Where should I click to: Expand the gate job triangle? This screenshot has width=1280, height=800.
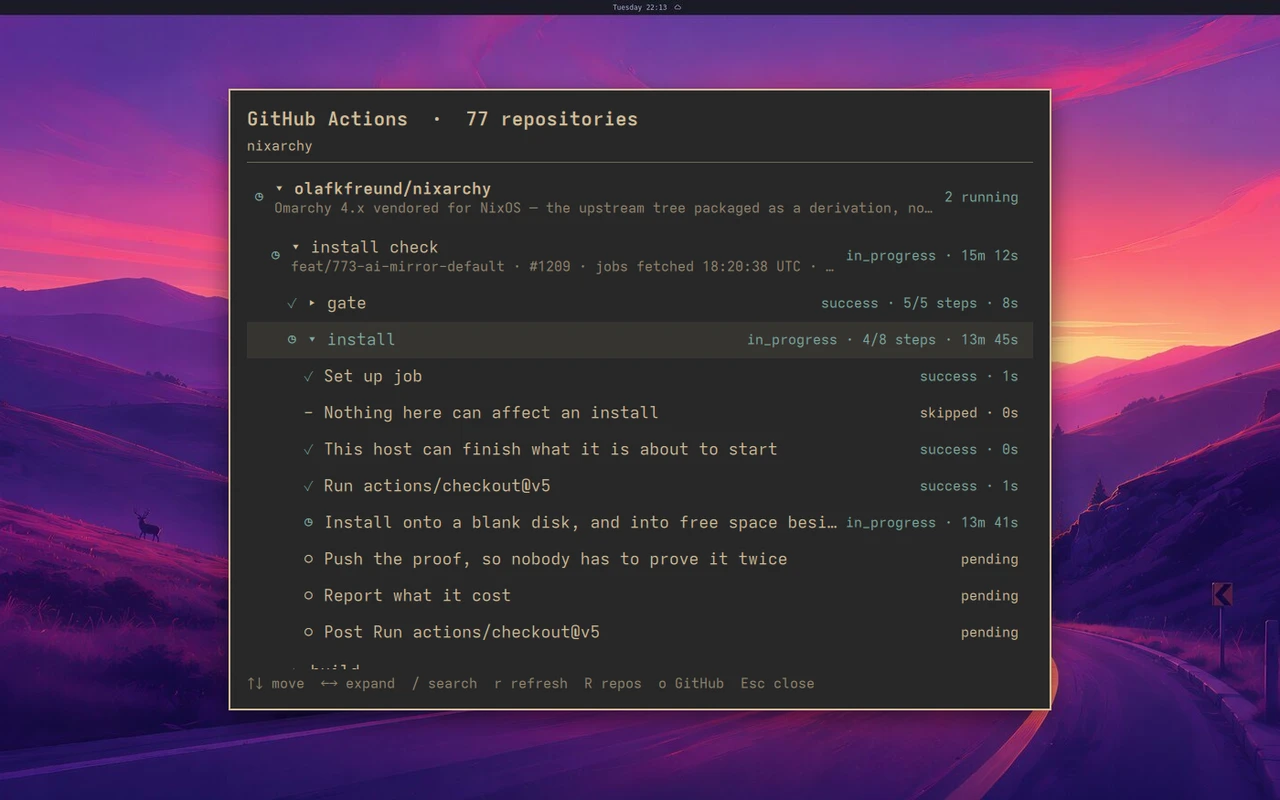click(312, 303)
